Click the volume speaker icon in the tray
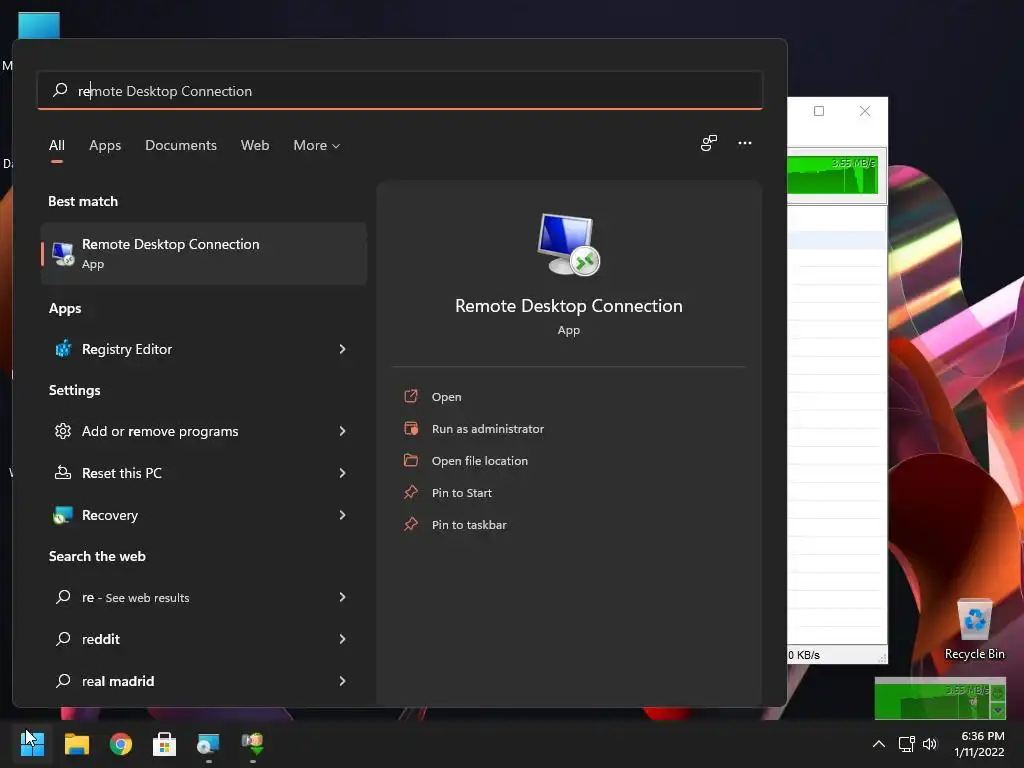 pyautogui.click(x=930, y=744)
